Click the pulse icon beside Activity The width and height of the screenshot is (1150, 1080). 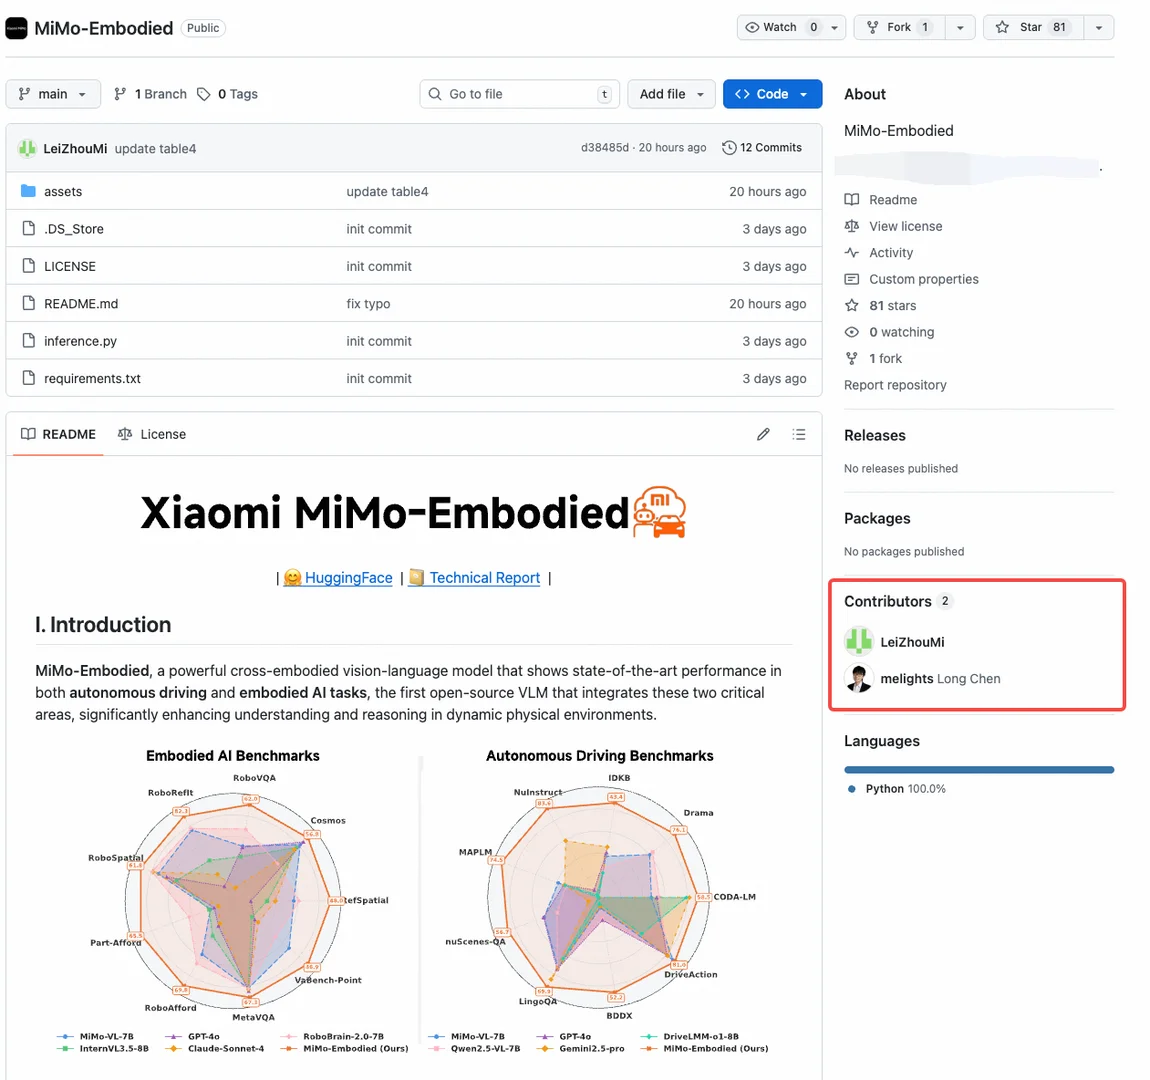tap(851, 252)
